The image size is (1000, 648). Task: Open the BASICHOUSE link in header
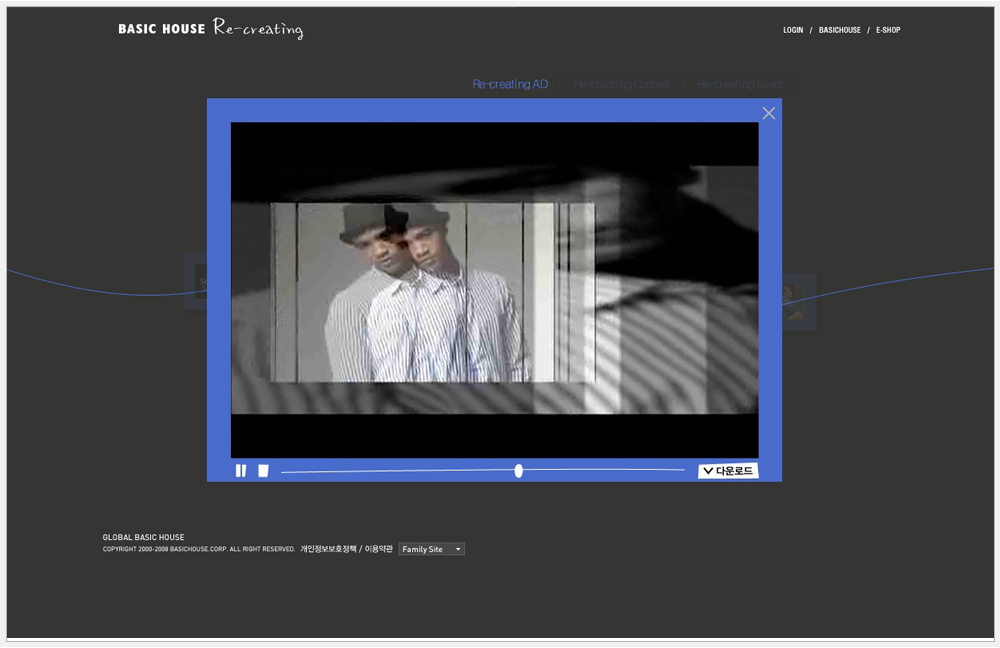point(839,30)
